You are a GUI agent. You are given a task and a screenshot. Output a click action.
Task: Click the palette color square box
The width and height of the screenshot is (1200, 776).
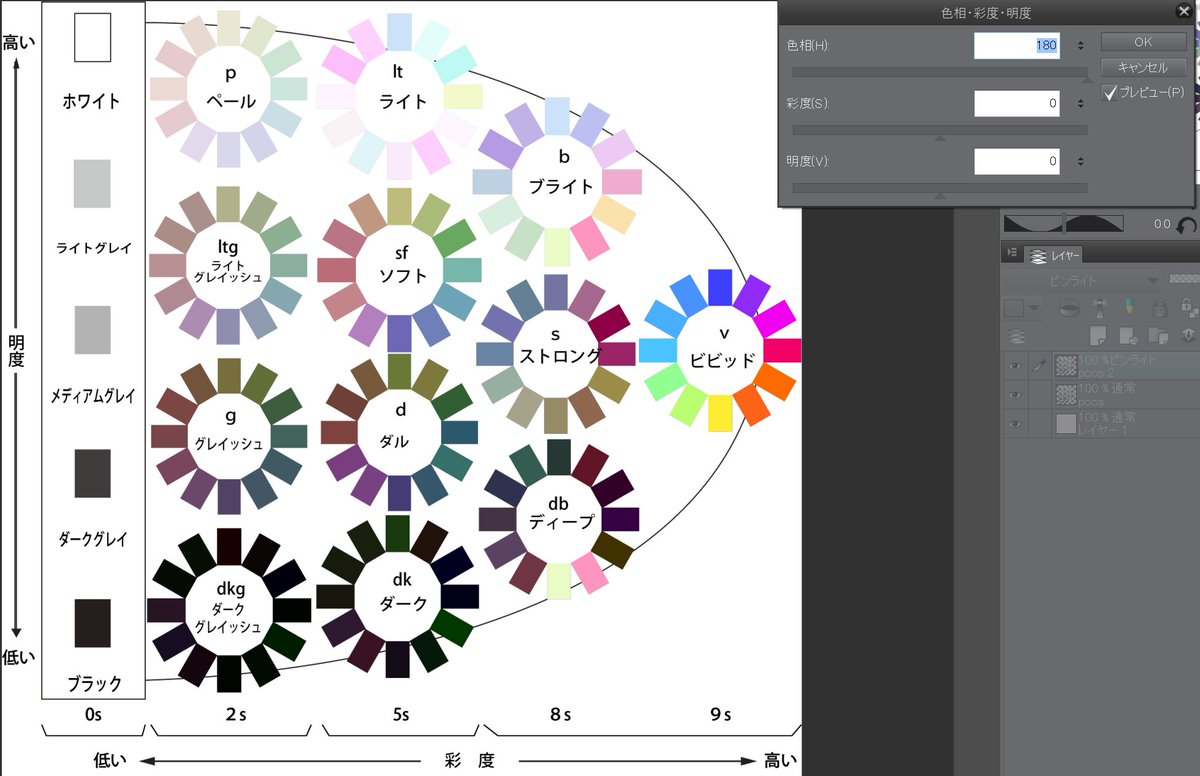click(1014, 308)
